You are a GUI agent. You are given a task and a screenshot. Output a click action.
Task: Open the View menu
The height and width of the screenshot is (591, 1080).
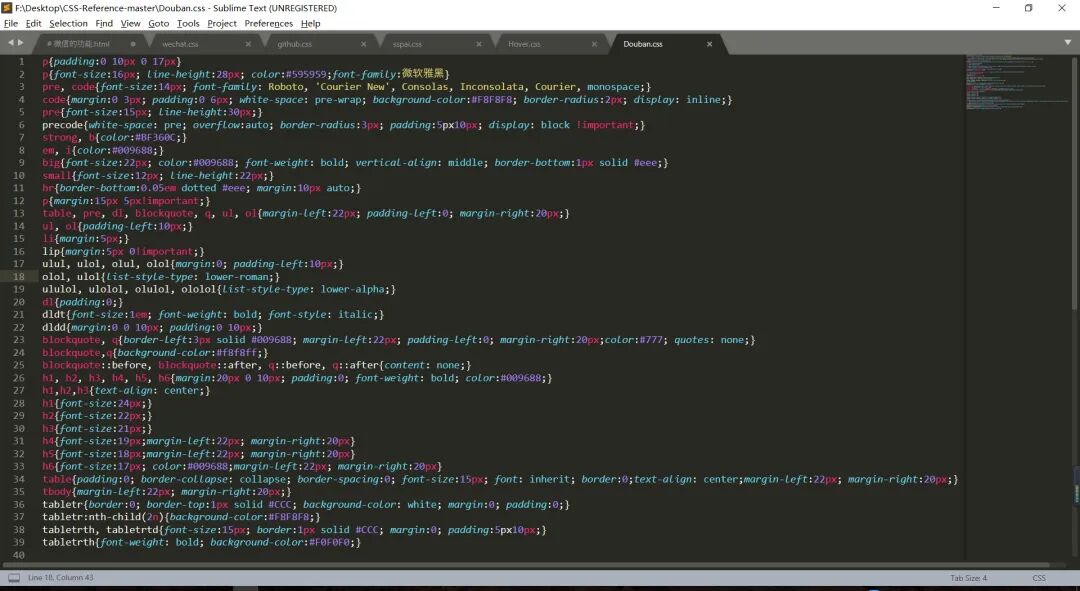pyautogui.click(x=130, y=23)
